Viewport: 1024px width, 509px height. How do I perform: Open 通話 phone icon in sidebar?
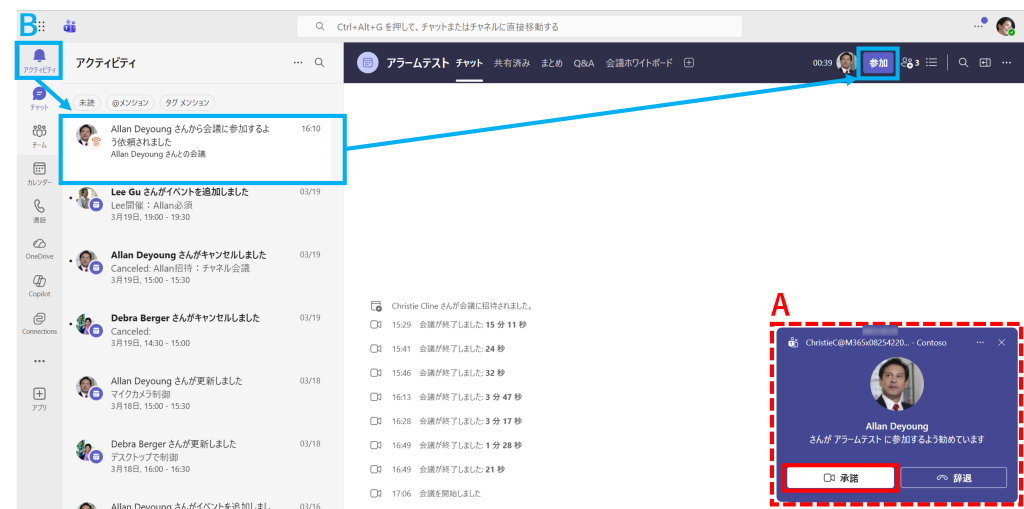(x=39, y=210)
